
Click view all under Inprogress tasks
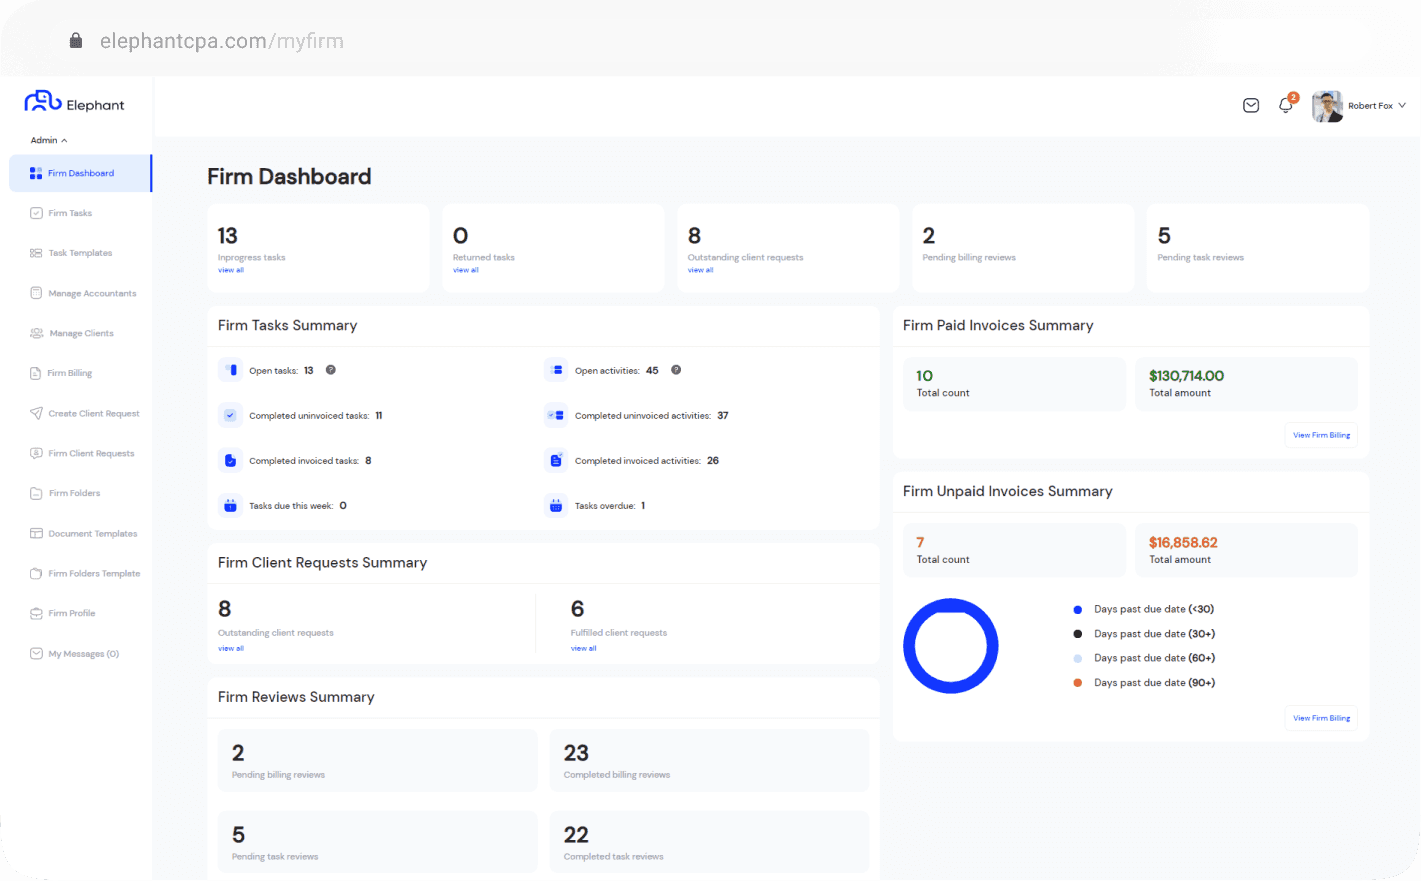click(231, 270)
